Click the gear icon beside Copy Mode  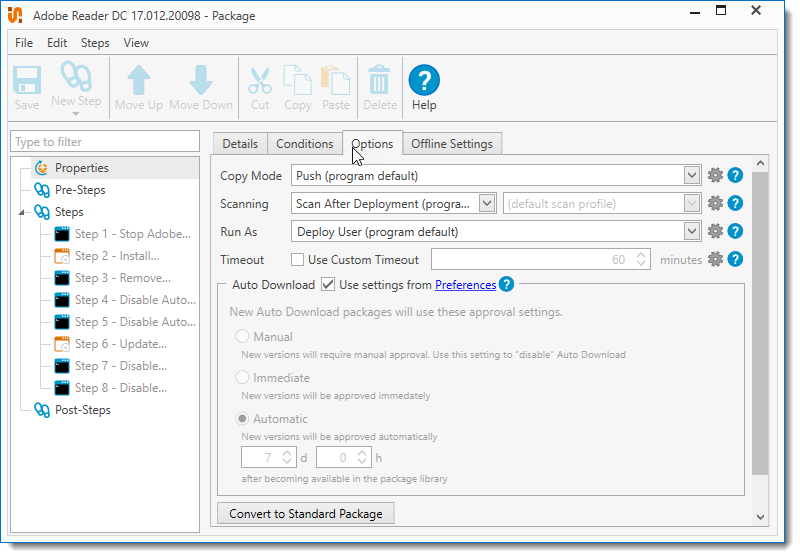(715, 176)
